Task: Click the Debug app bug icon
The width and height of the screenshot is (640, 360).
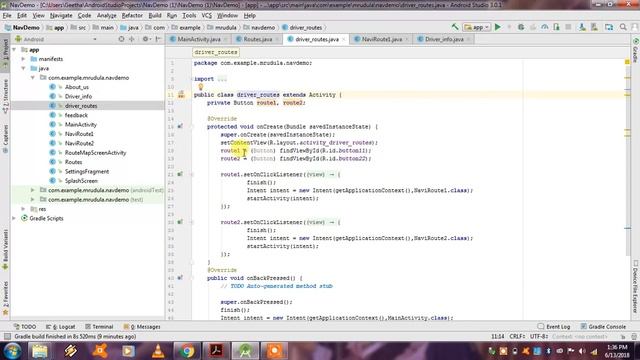Action: [x=521, y=27]
